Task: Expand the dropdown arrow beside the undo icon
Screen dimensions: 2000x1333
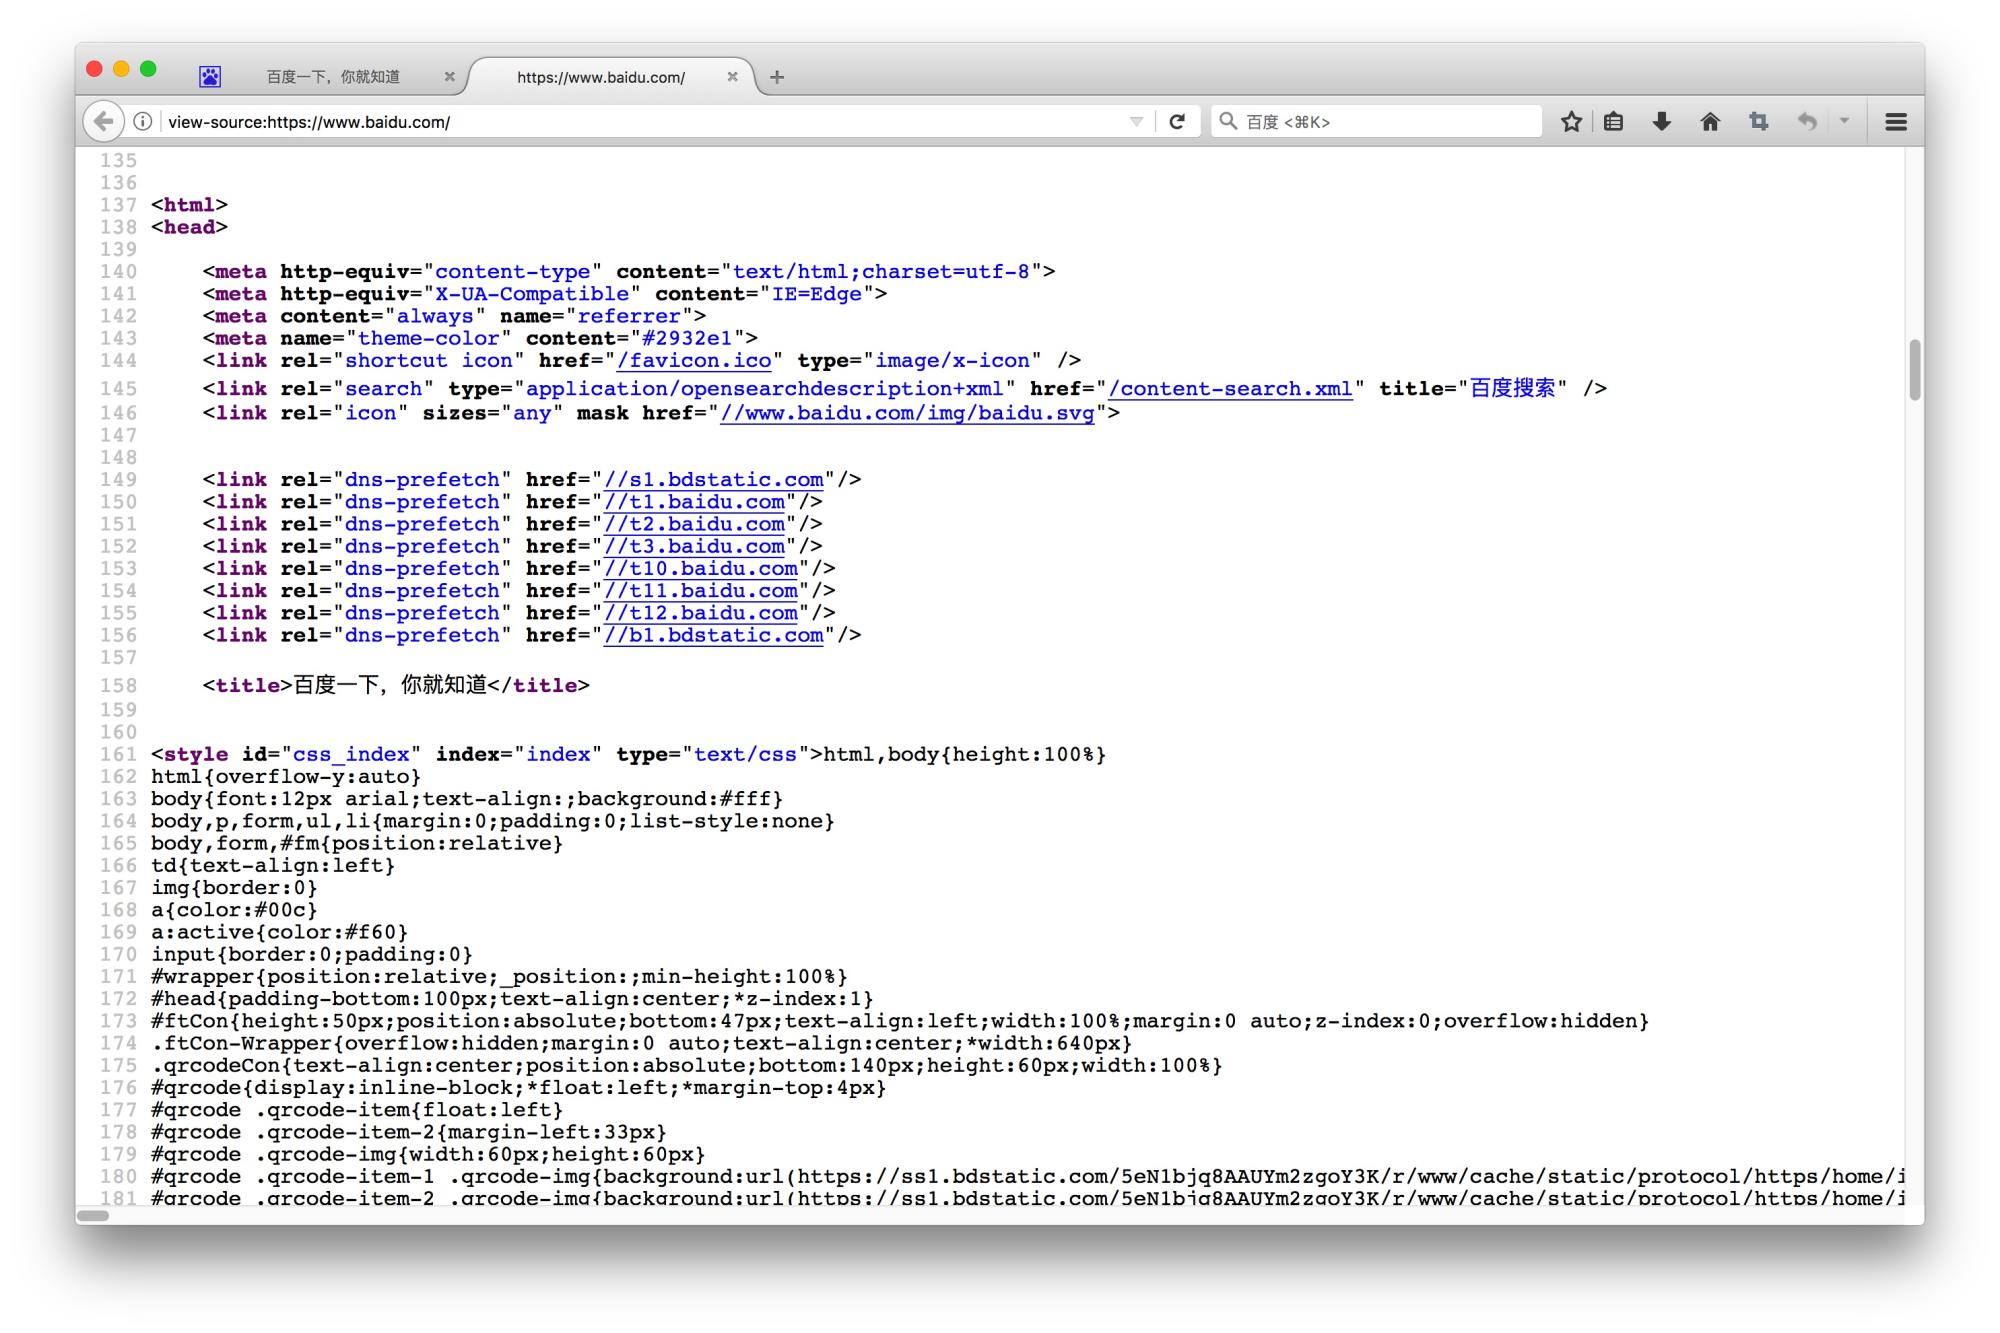Action: click(1844, 121)
